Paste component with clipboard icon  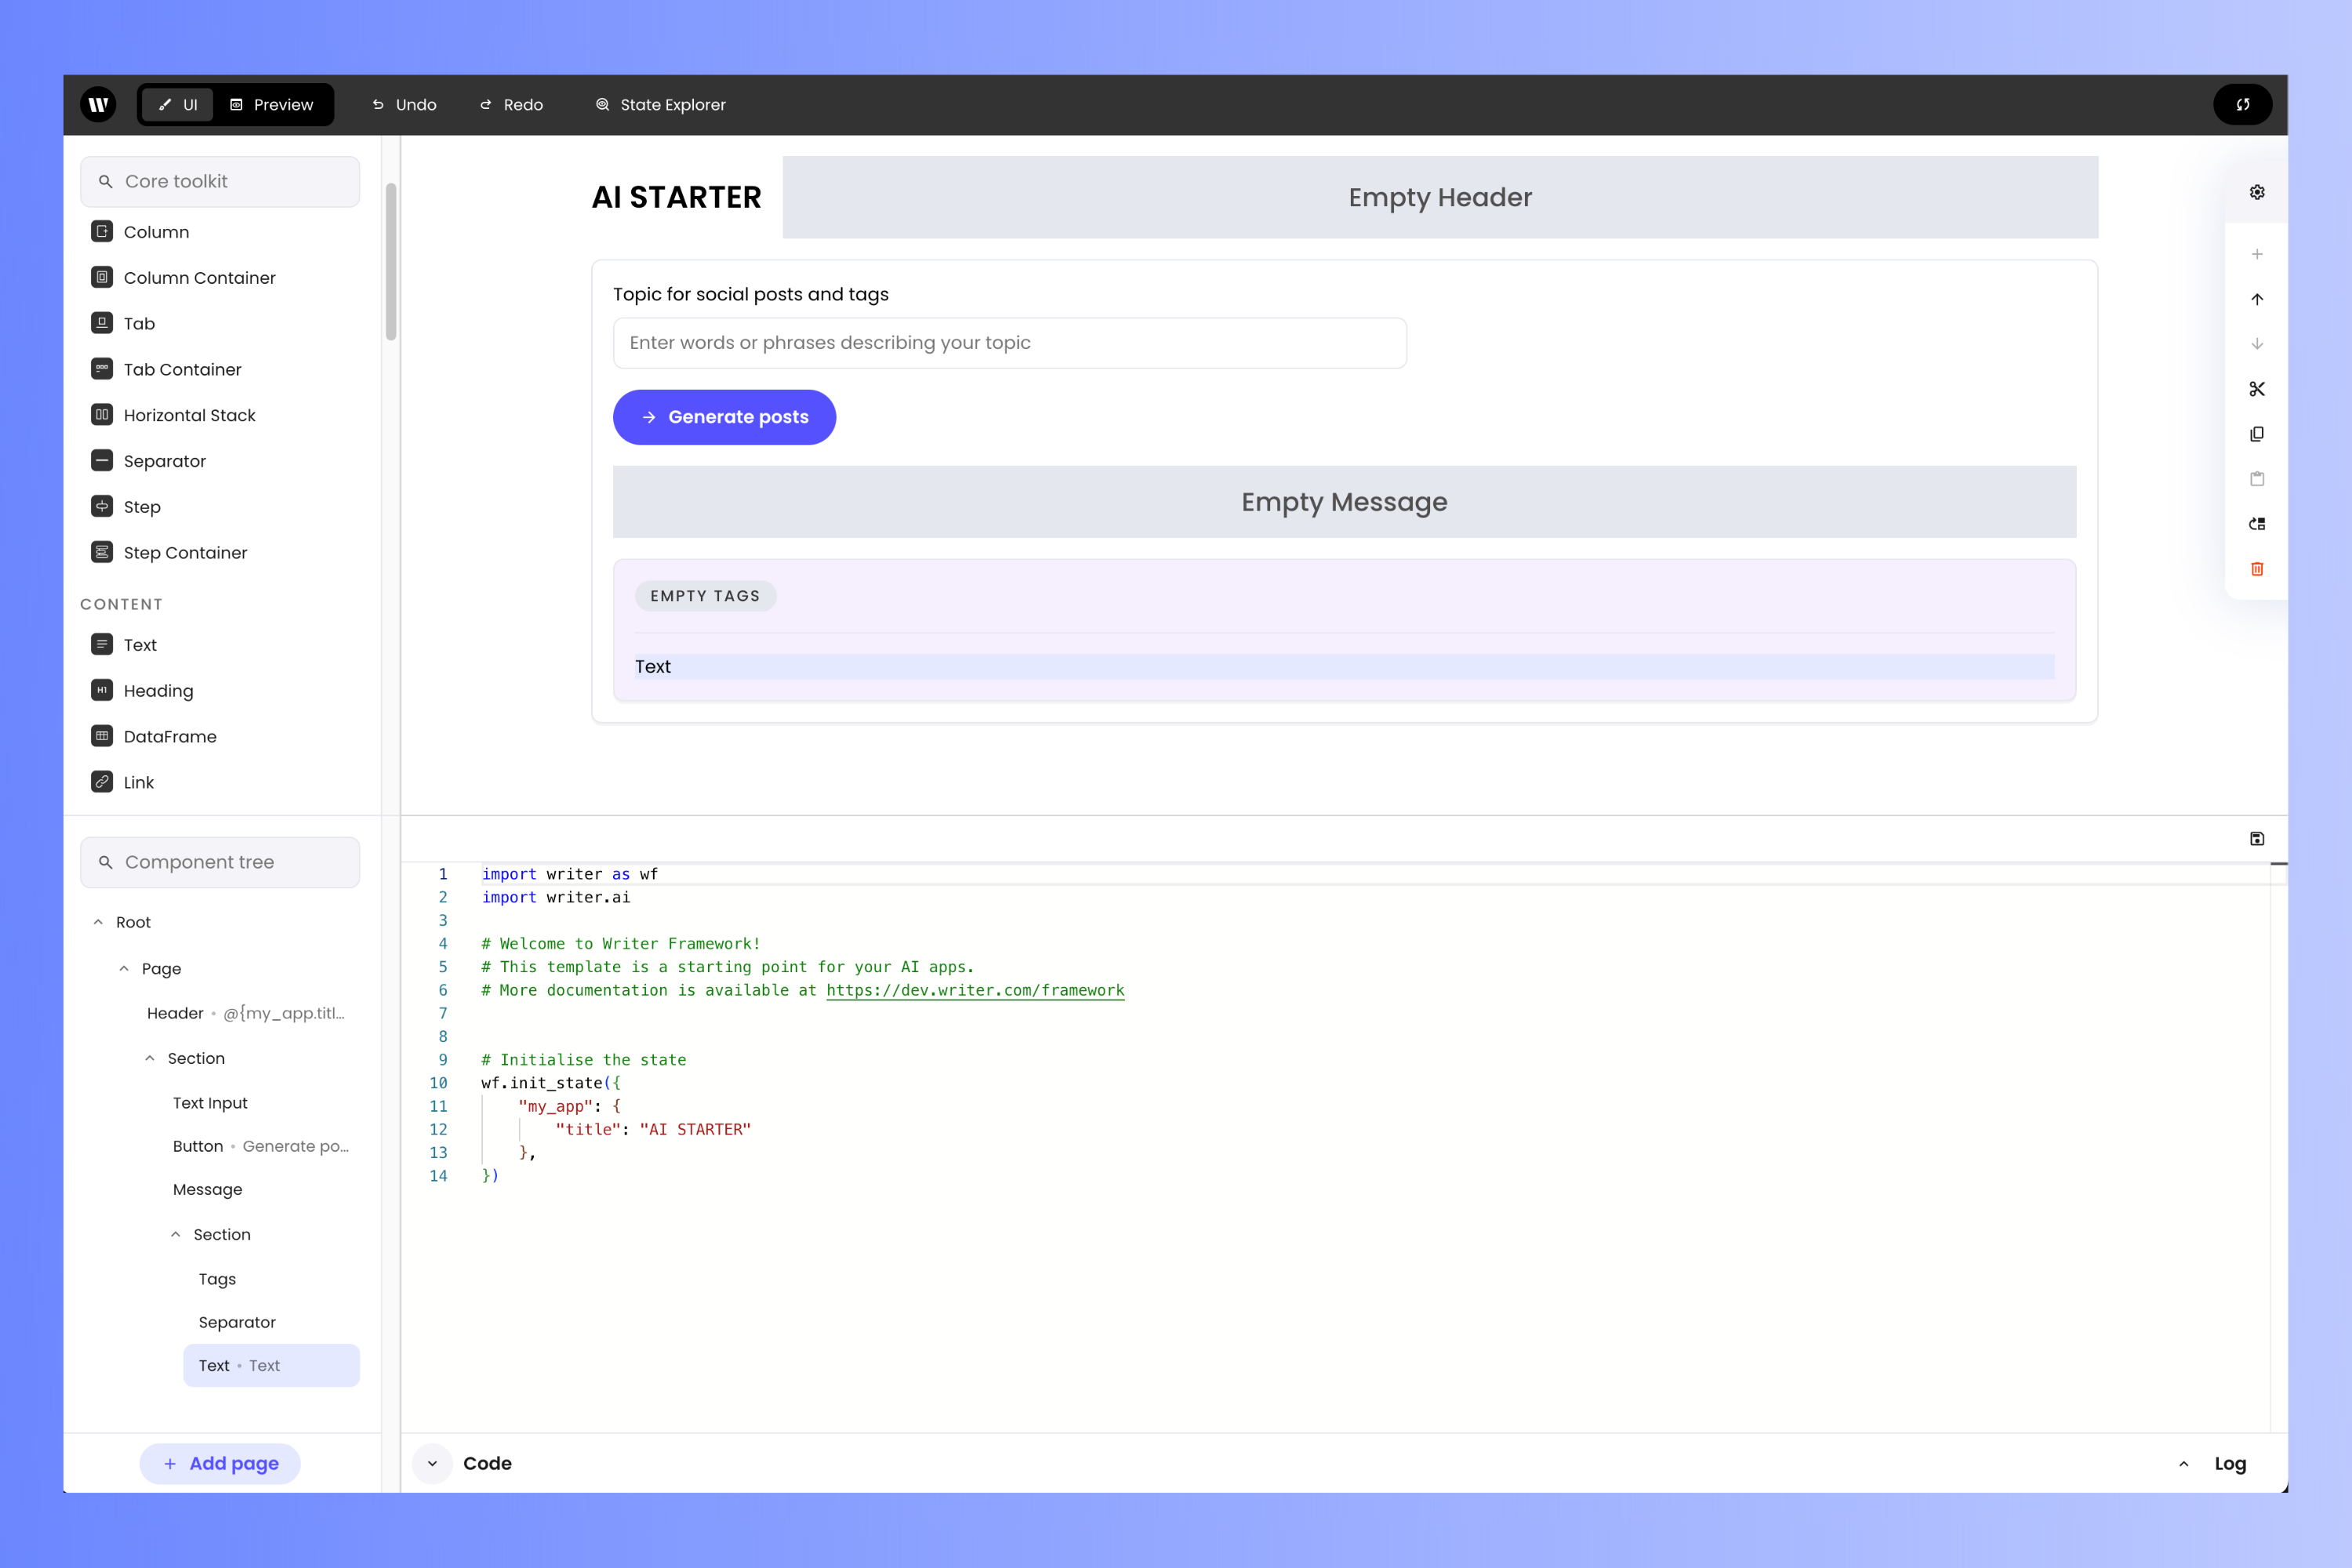[x=2257, y=479]
